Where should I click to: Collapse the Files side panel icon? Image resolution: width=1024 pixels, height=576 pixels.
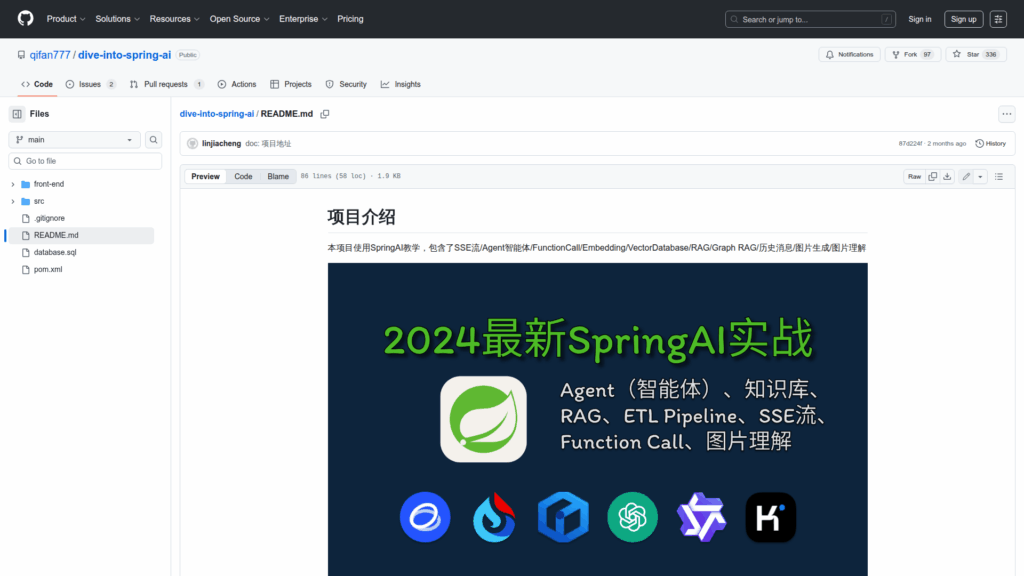click(17, 114)
